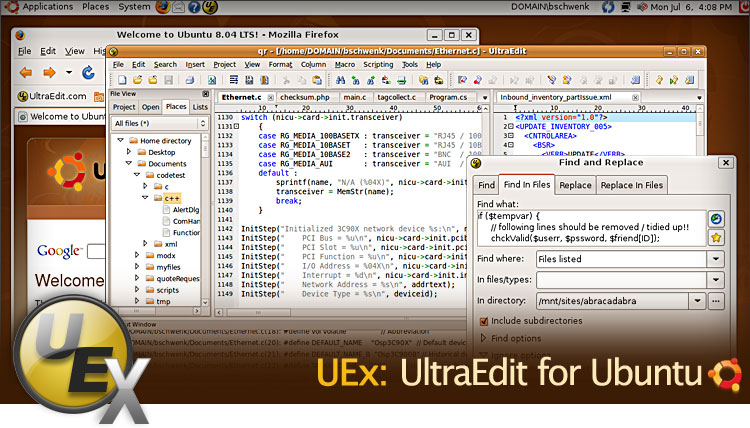Image resolution: width=750 pixels, height=428 pixels.
Task: Toggle fold box at XML line 3
Action: (x=510, y=136)
